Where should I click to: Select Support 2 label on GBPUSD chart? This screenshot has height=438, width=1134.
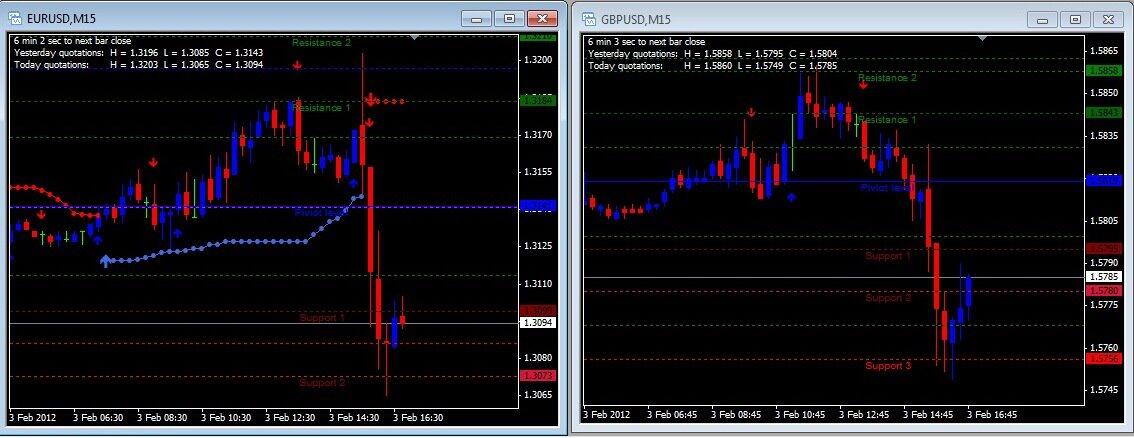point(888,297)
